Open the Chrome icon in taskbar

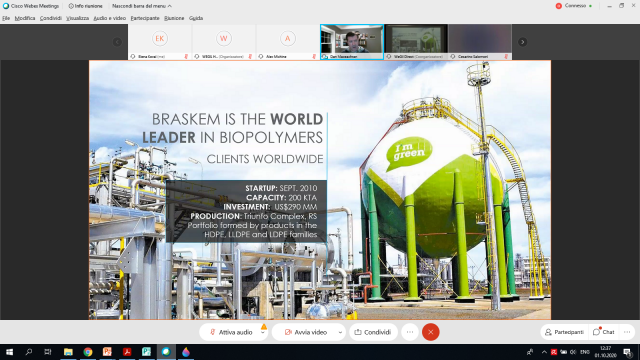[88, 352]
